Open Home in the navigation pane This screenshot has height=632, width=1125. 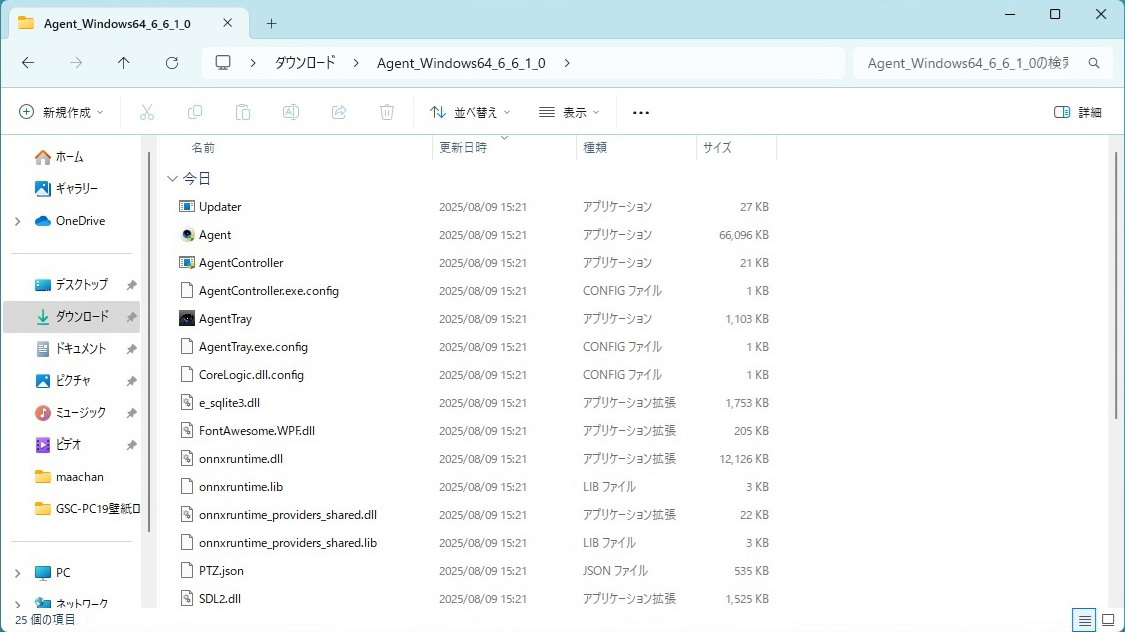coord(59,156)
